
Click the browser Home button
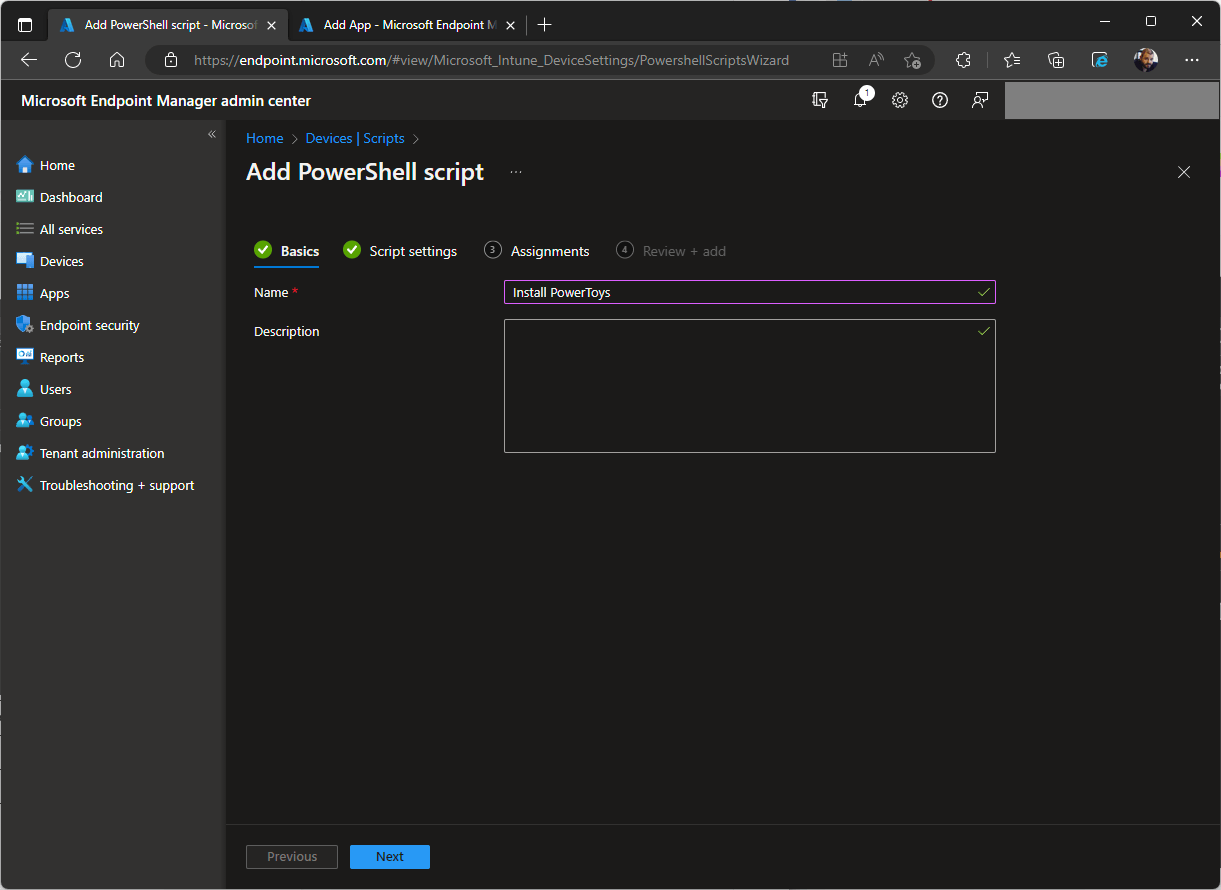117,60
